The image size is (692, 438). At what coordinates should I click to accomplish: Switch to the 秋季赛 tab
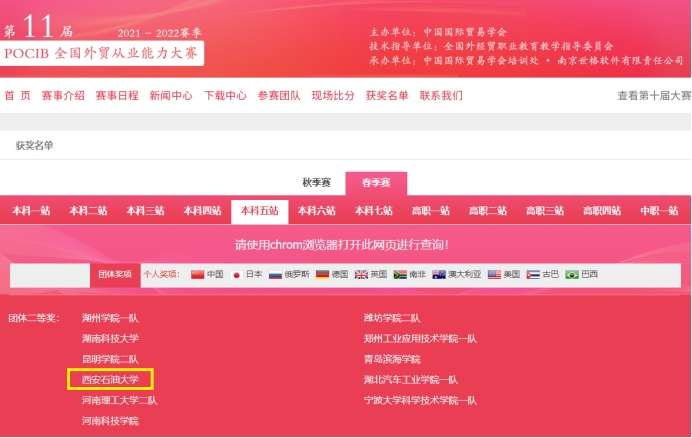(x=319, y=183)
